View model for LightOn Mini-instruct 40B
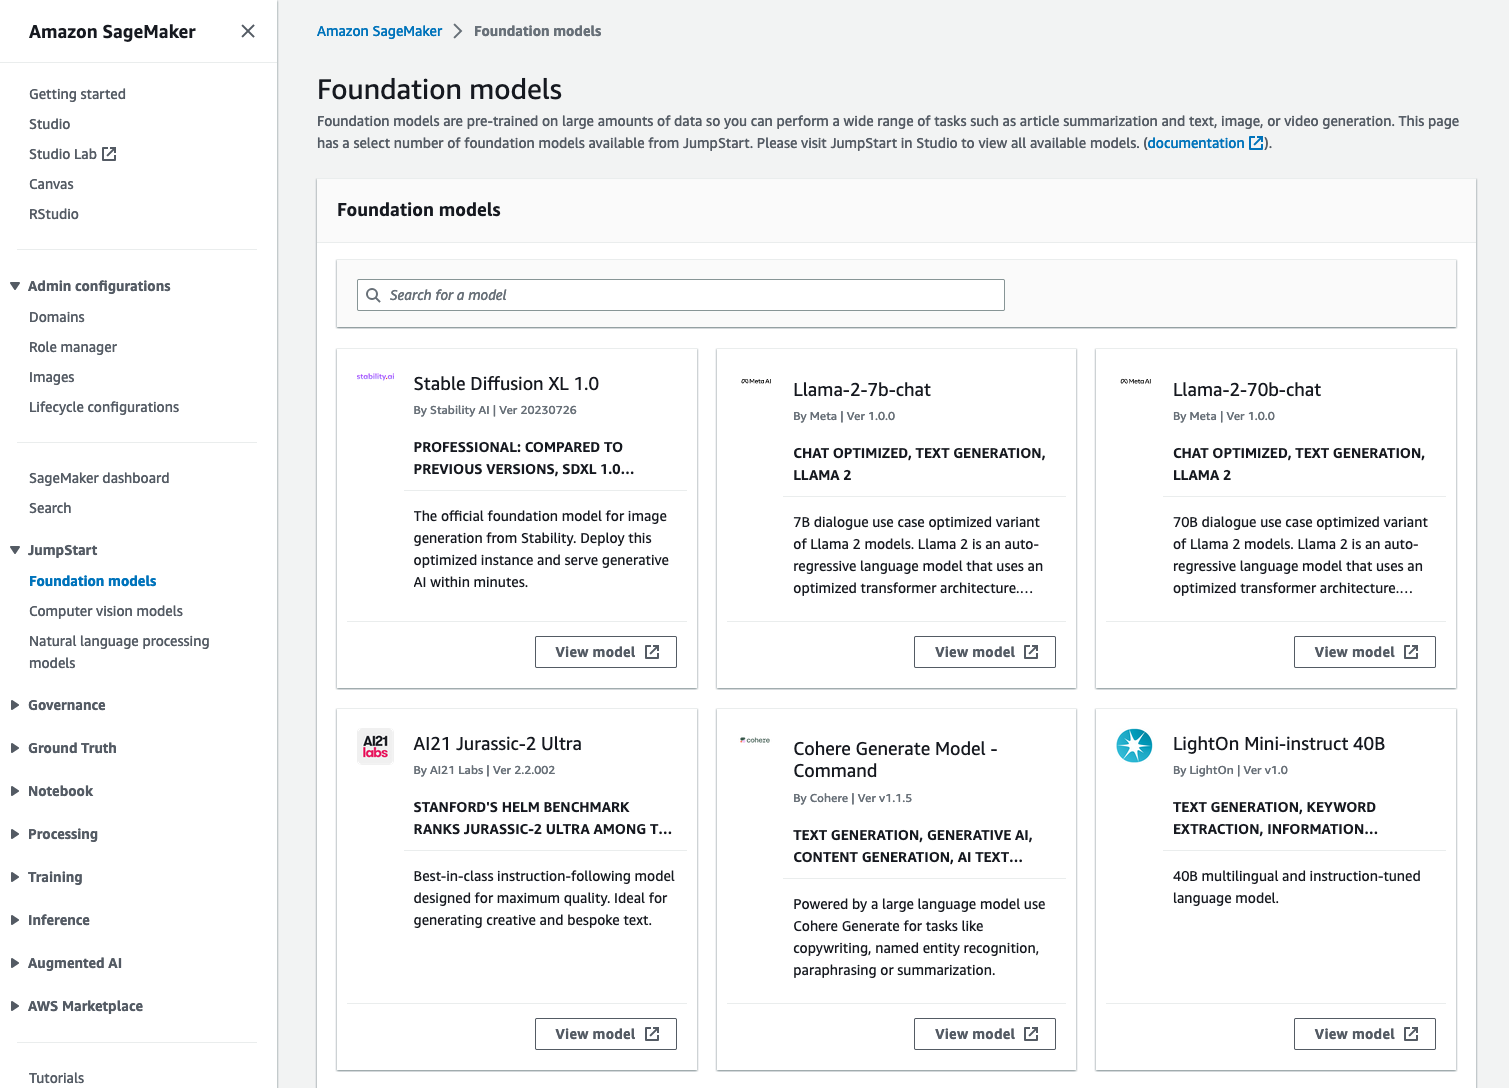 (1365, 1034)
